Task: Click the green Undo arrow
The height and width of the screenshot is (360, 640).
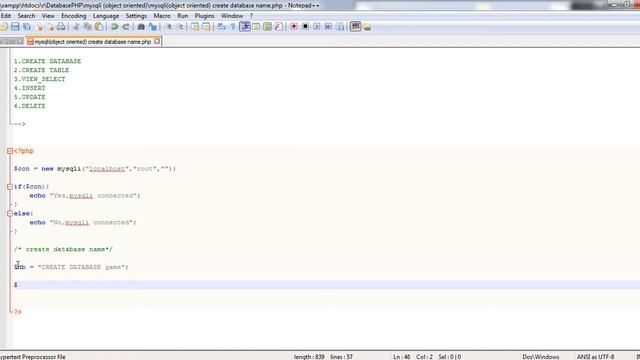Action: coord(114,27)
